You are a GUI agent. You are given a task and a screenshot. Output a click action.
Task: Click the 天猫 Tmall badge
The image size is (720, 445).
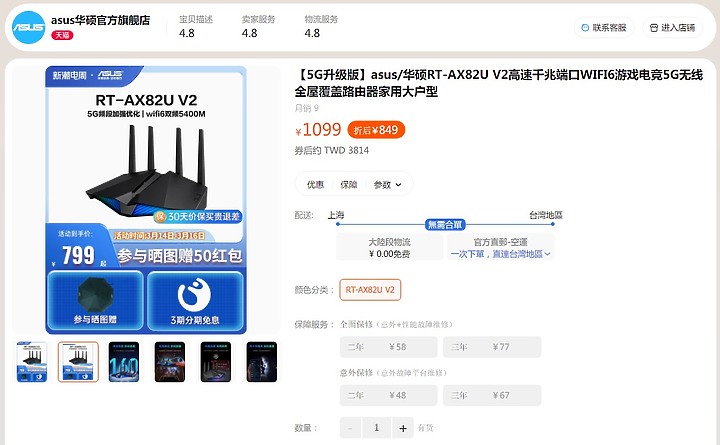pos(62,35)
